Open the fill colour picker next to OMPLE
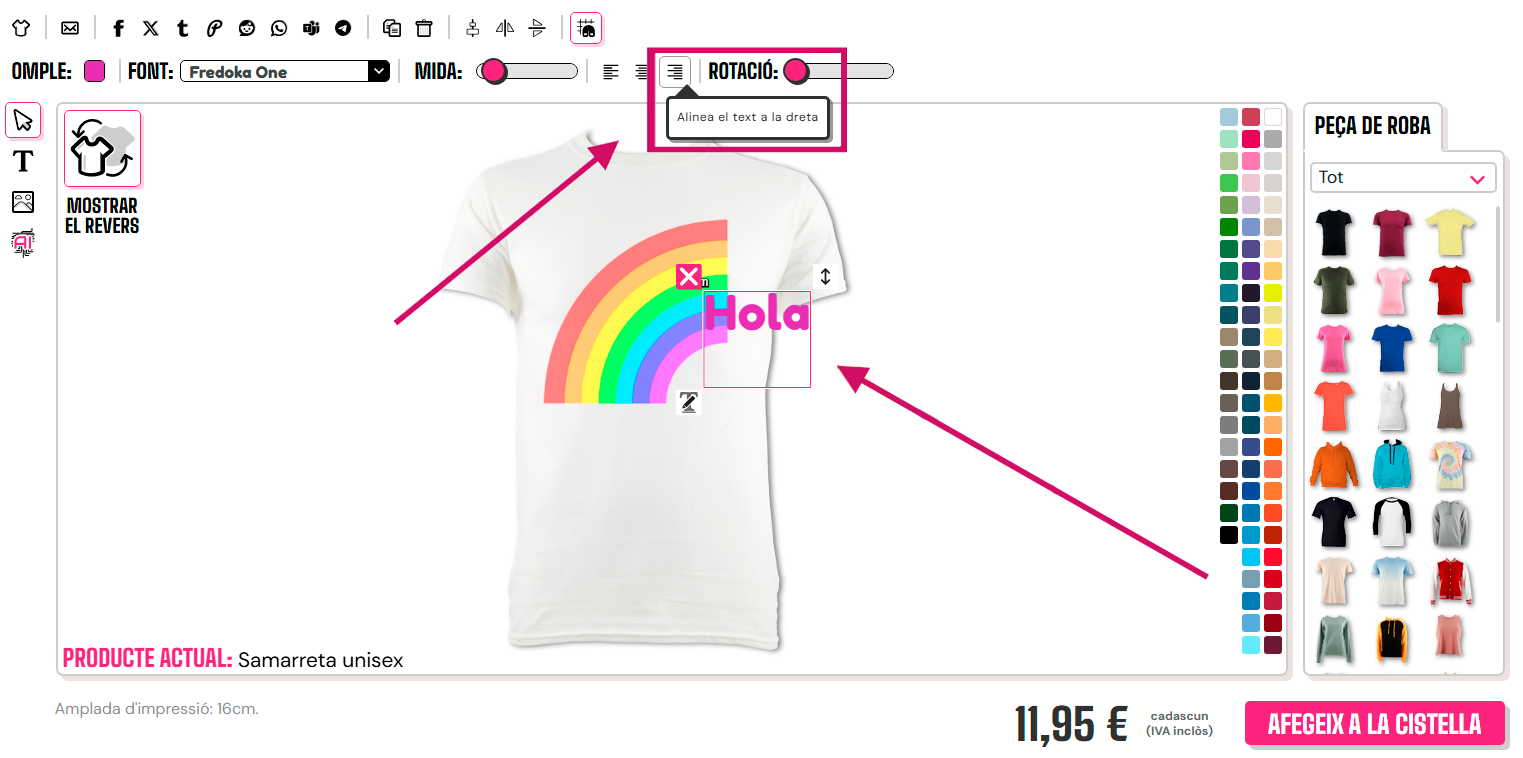 [94, 71]
